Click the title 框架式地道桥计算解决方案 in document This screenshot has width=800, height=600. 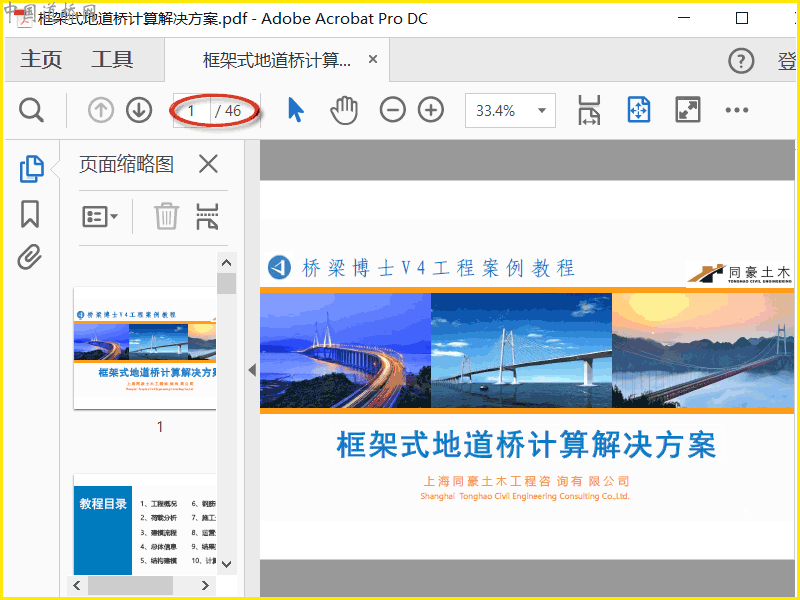(527, 444)
